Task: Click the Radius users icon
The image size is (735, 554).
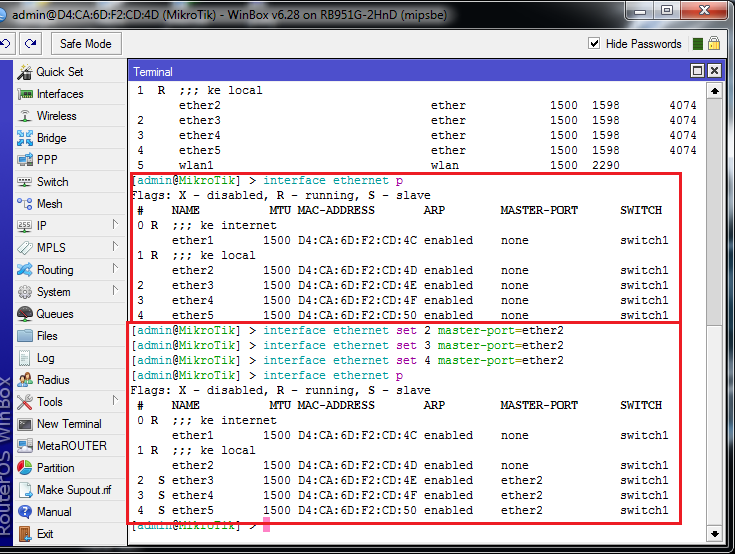Action: (25, 380)
